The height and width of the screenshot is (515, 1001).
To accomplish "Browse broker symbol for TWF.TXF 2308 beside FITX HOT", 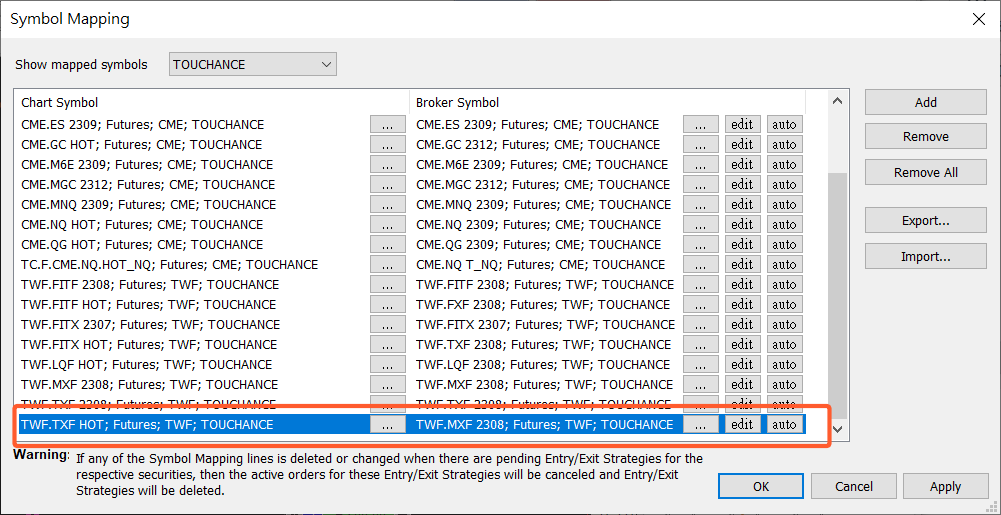I will [x=700, y=345].
